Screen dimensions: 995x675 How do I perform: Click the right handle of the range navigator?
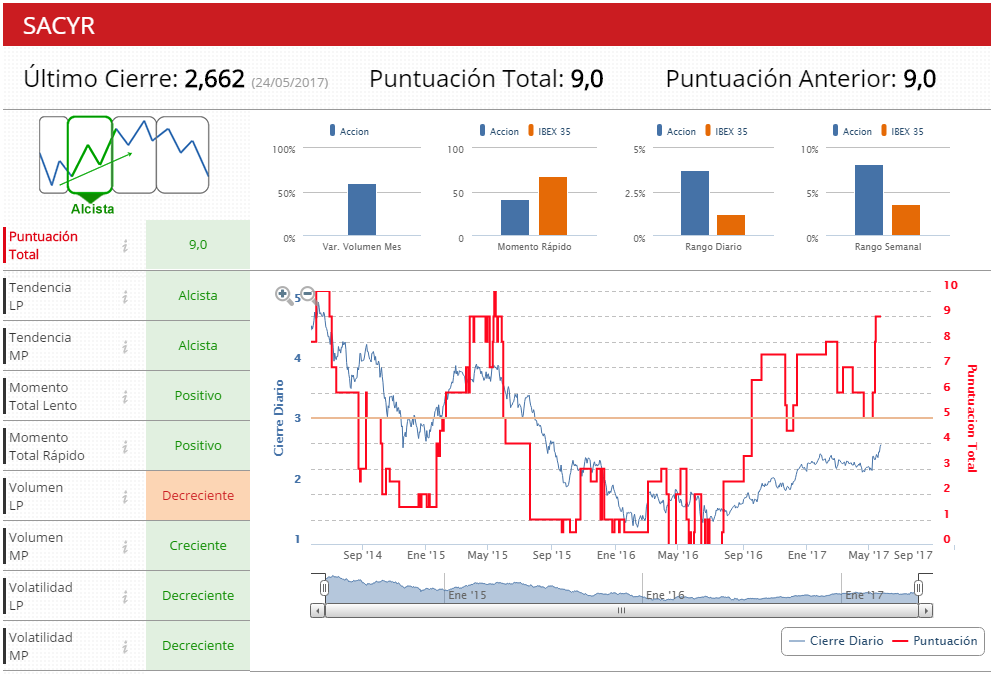tap(918, 588)
